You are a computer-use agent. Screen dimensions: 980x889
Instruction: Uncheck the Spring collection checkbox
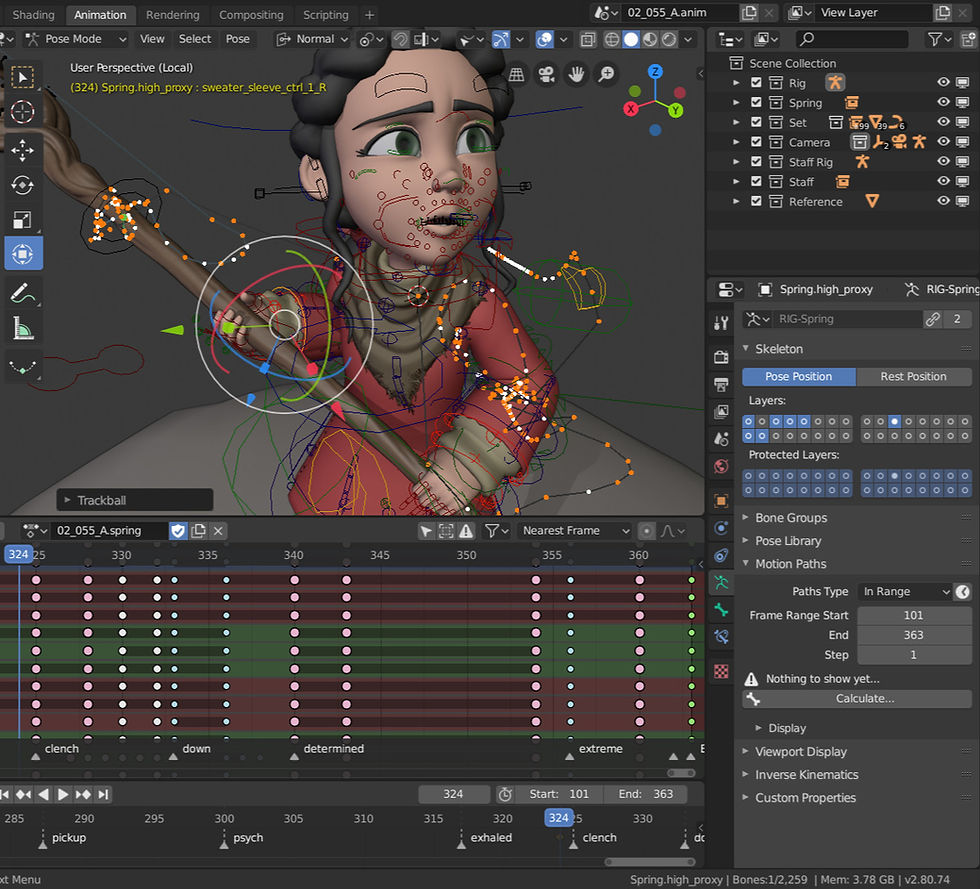tap(756, 103)
